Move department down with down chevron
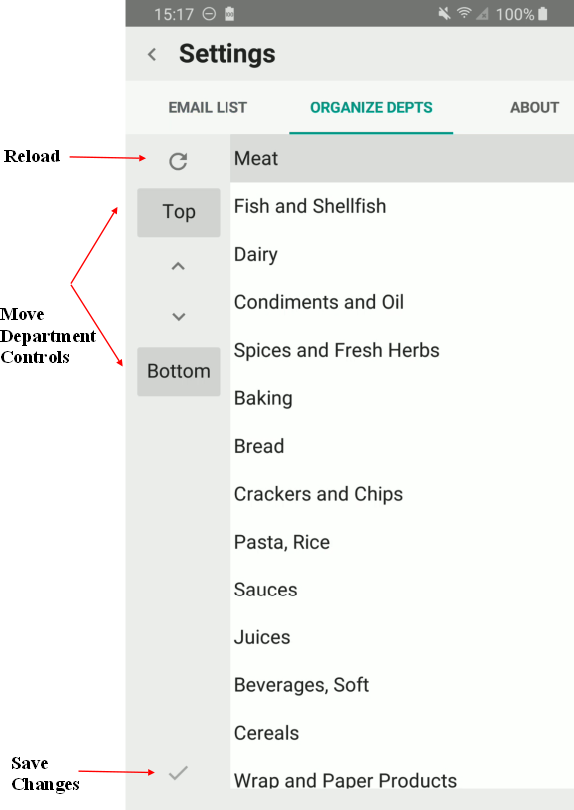Image resolution: width=574 pixels, height=810 pixels. tap(178, 317)
